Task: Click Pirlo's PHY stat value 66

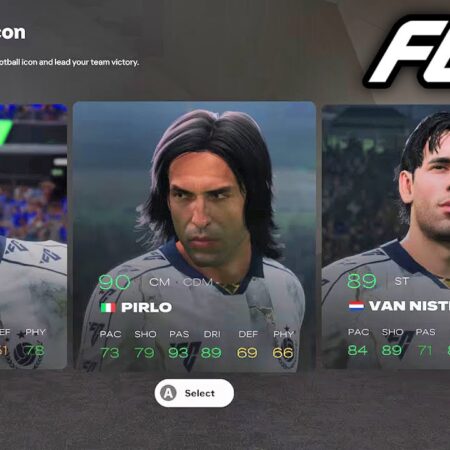Action: coord(283,353)
